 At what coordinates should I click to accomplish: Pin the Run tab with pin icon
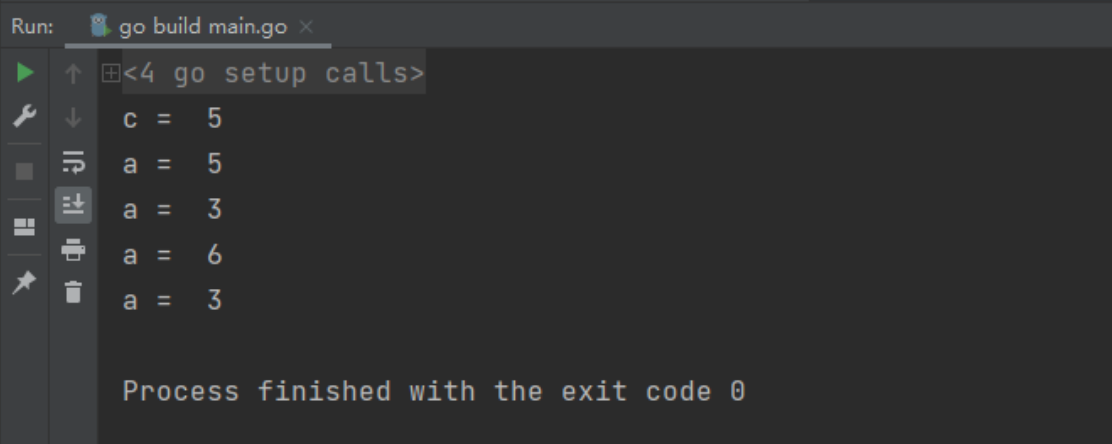pyautogui.click(x=25, y=282)
